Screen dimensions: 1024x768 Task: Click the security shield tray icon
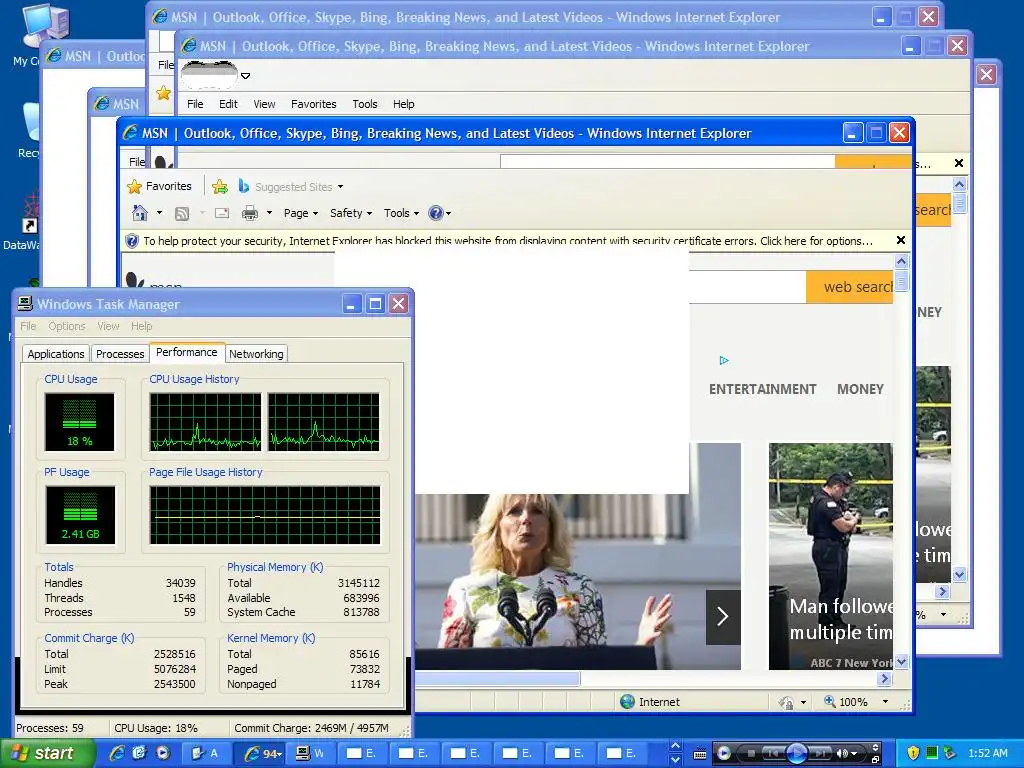coord(914,754)
